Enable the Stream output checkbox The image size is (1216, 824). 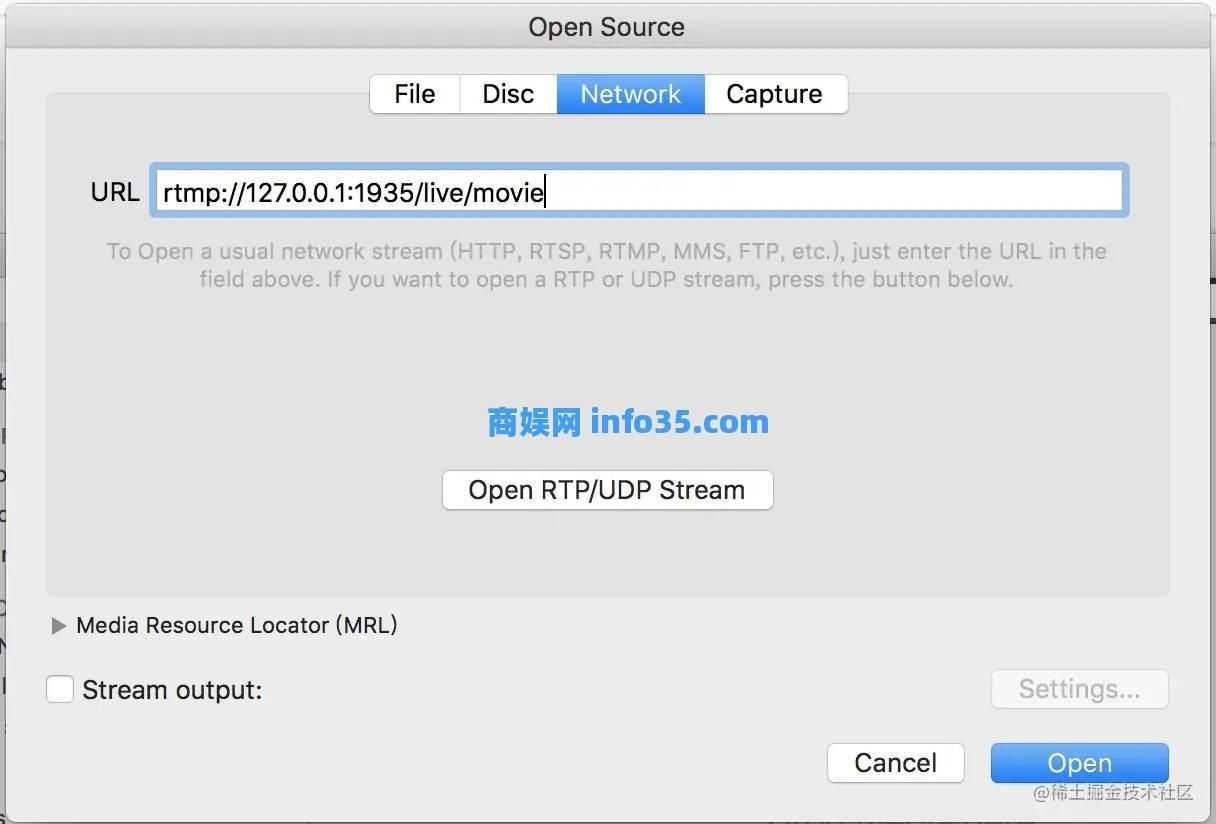(x=60, y=689)
